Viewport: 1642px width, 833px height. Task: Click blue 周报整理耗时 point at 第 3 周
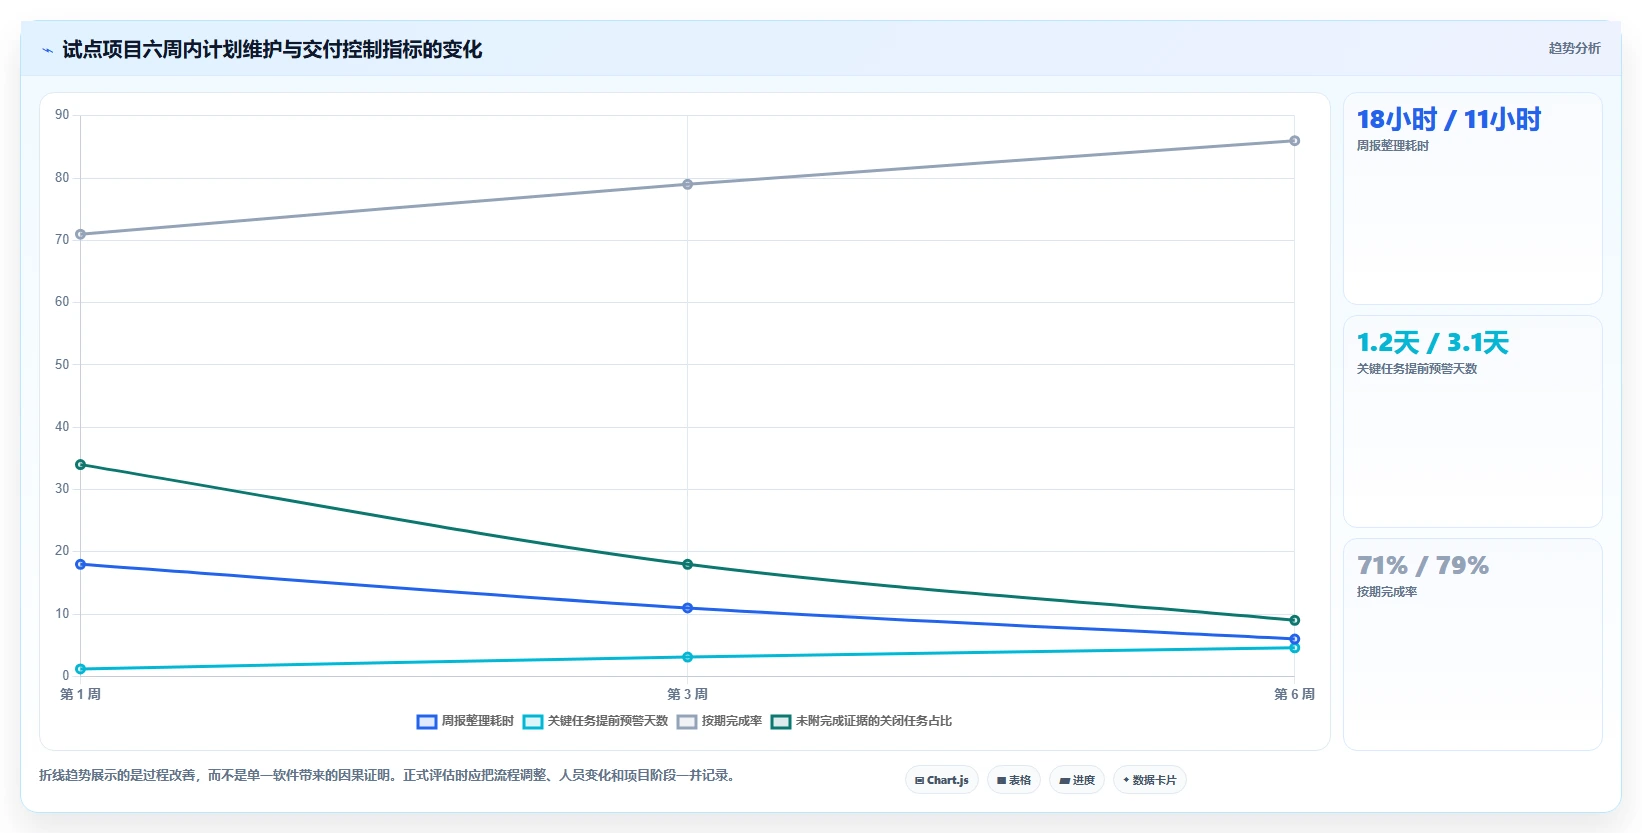coord(687,608)
